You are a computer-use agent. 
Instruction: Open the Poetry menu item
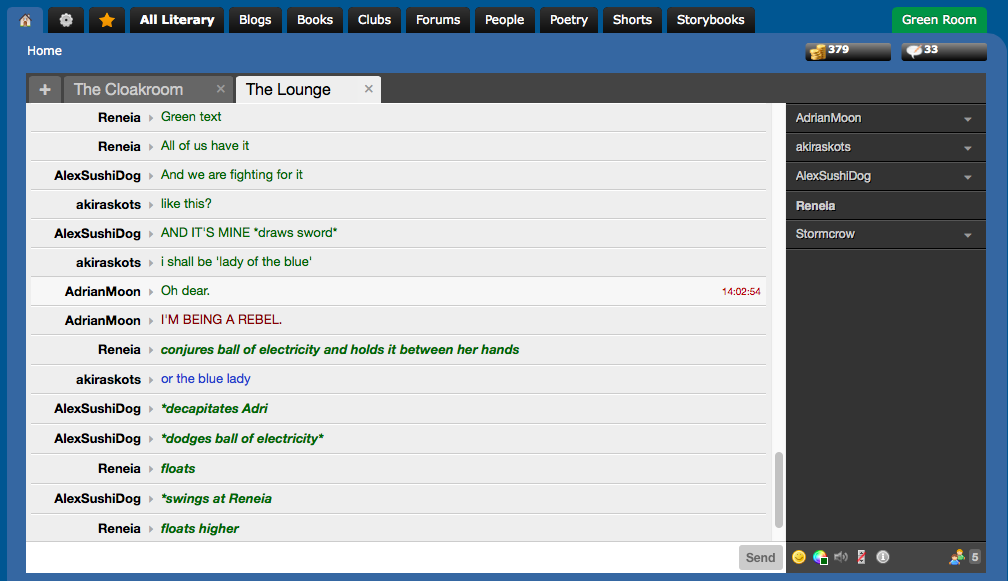569,20
